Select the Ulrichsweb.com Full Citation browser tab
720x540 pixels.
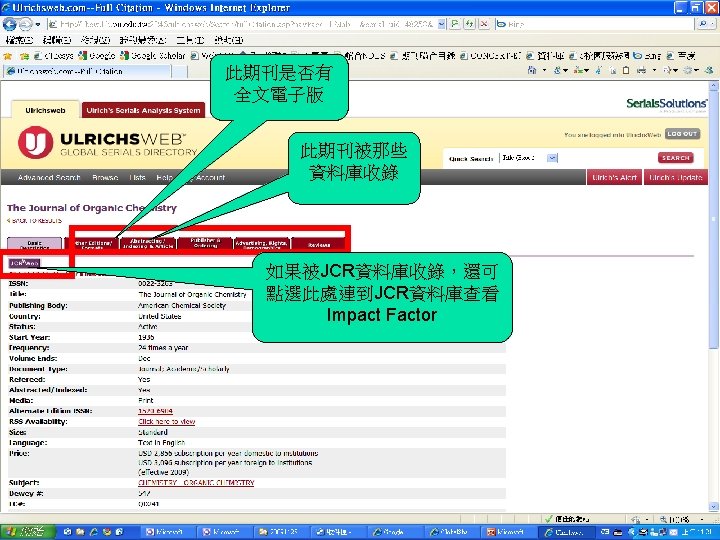[87, 71]
